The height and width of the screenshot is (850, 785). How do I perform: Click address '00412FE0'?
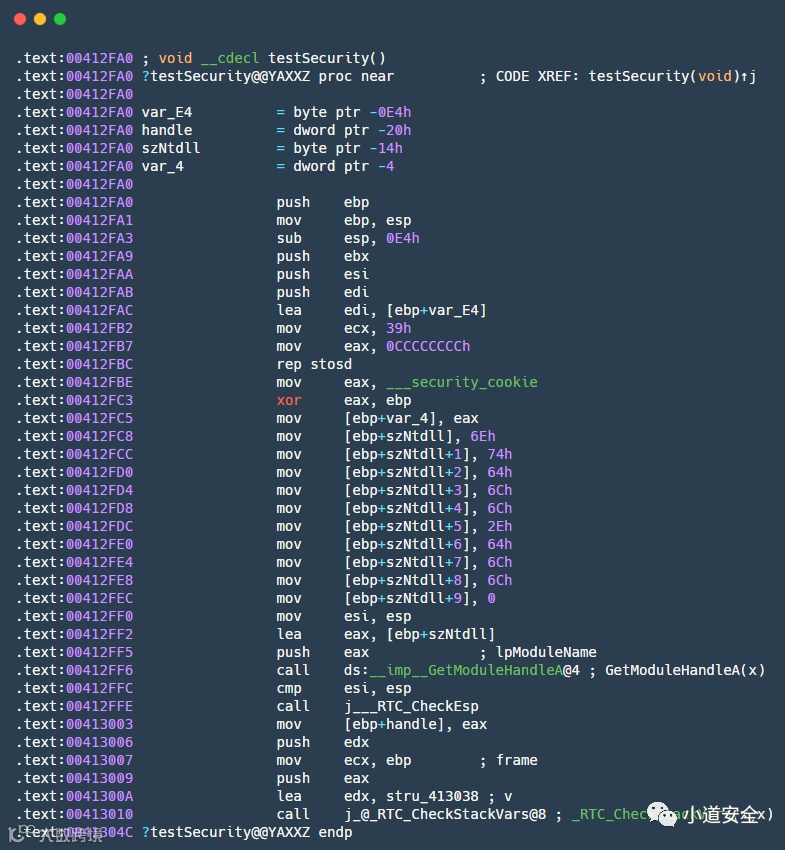pyautogui.click(x=100, y=544)
